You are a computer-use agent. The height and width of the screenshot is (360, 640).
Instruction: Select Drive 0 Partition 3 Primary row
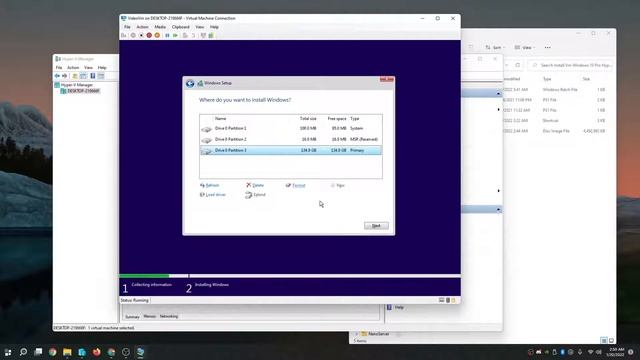click(x=291, y=151)
